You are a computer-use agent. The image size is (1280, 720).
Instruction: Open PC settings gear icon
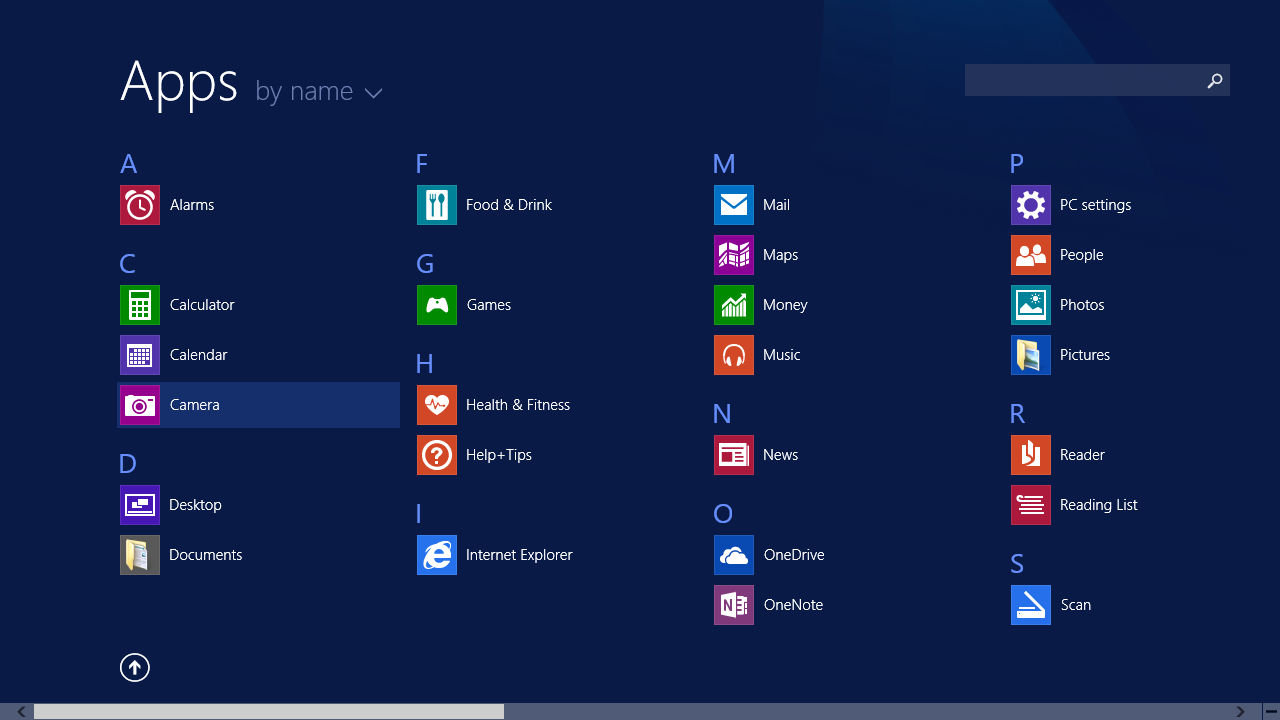(x=1031, y=205)
